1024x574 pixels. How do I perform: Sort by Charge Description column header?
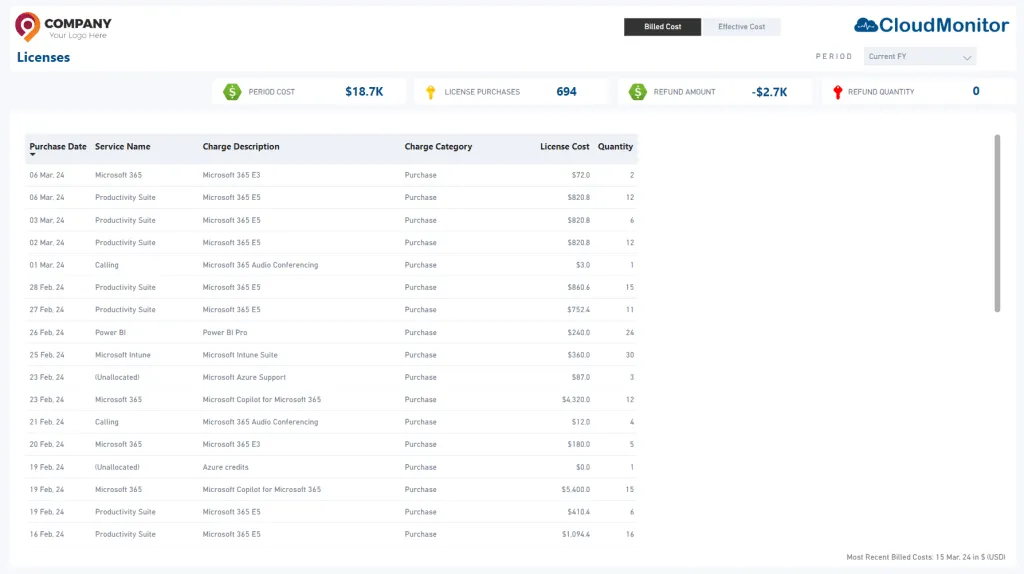click(241, 147)
